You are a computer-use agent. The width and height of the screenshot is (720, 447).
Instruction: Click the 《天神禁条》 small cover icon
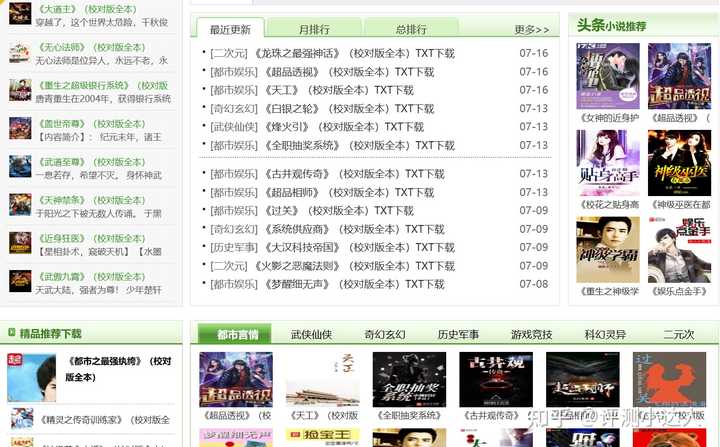[20, 205]
